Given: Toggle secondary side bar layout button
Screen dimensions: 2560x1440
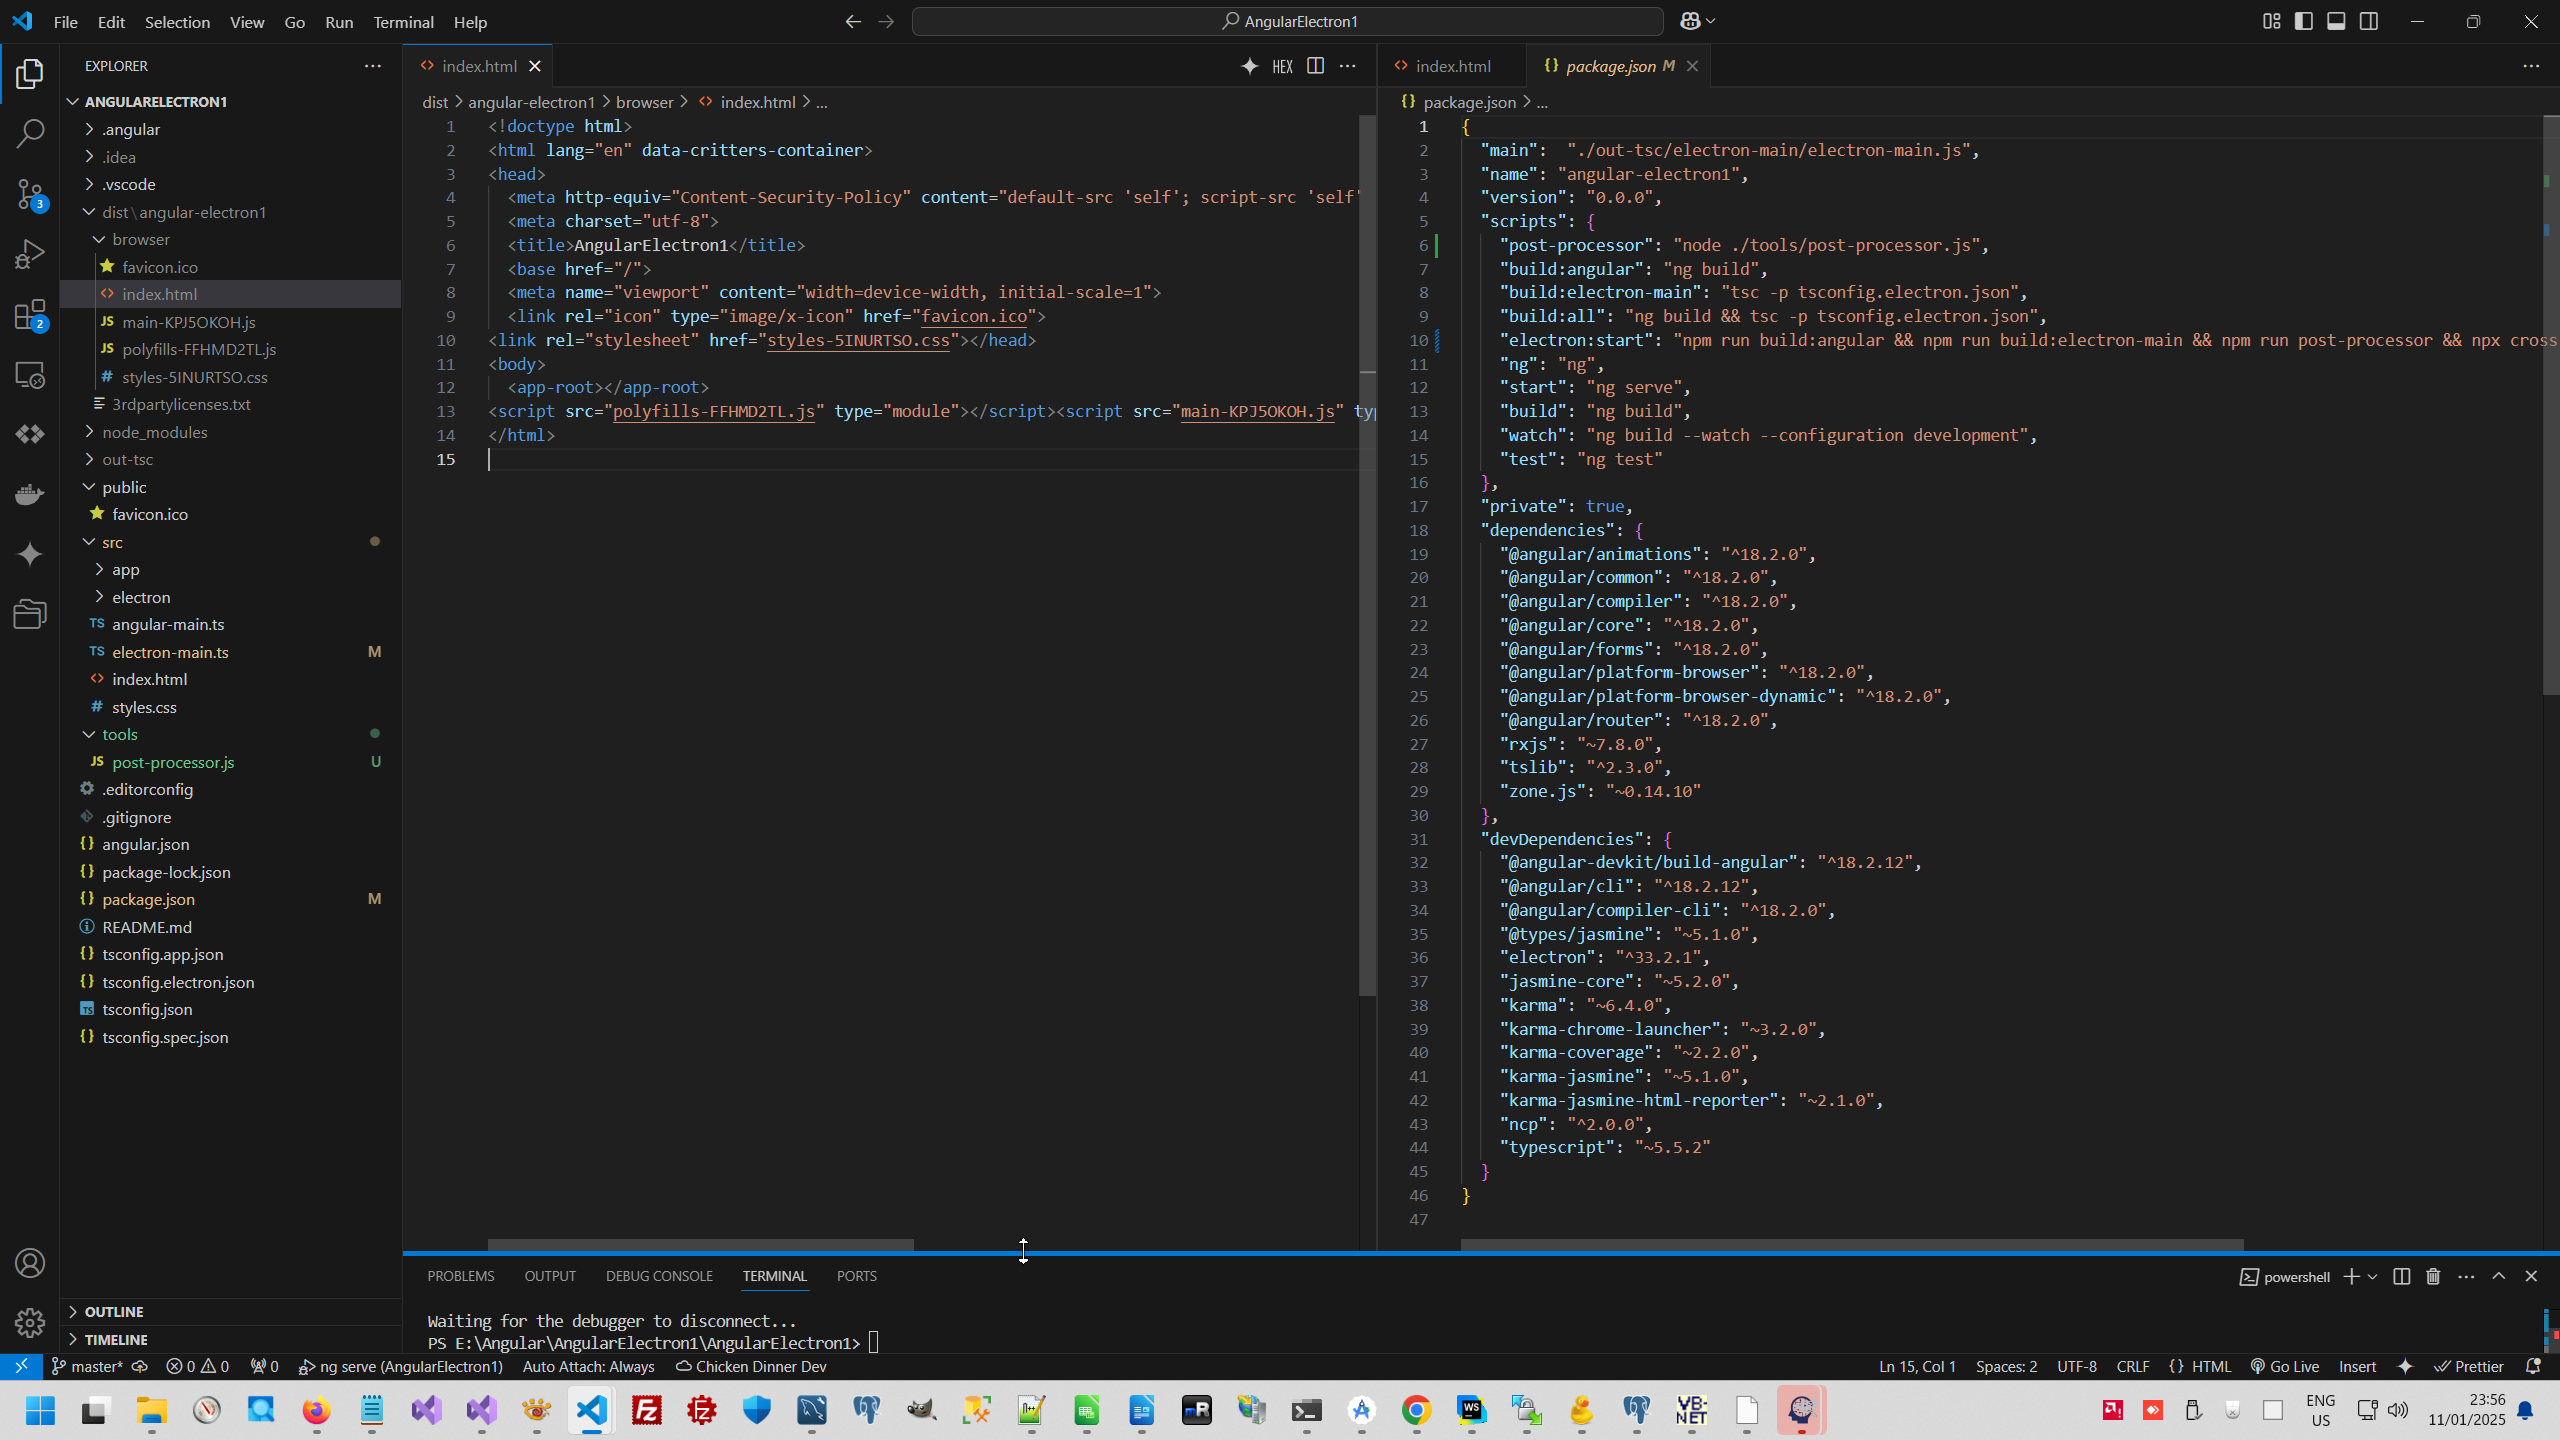Looking at the screenshot, I should (2369, 21).
